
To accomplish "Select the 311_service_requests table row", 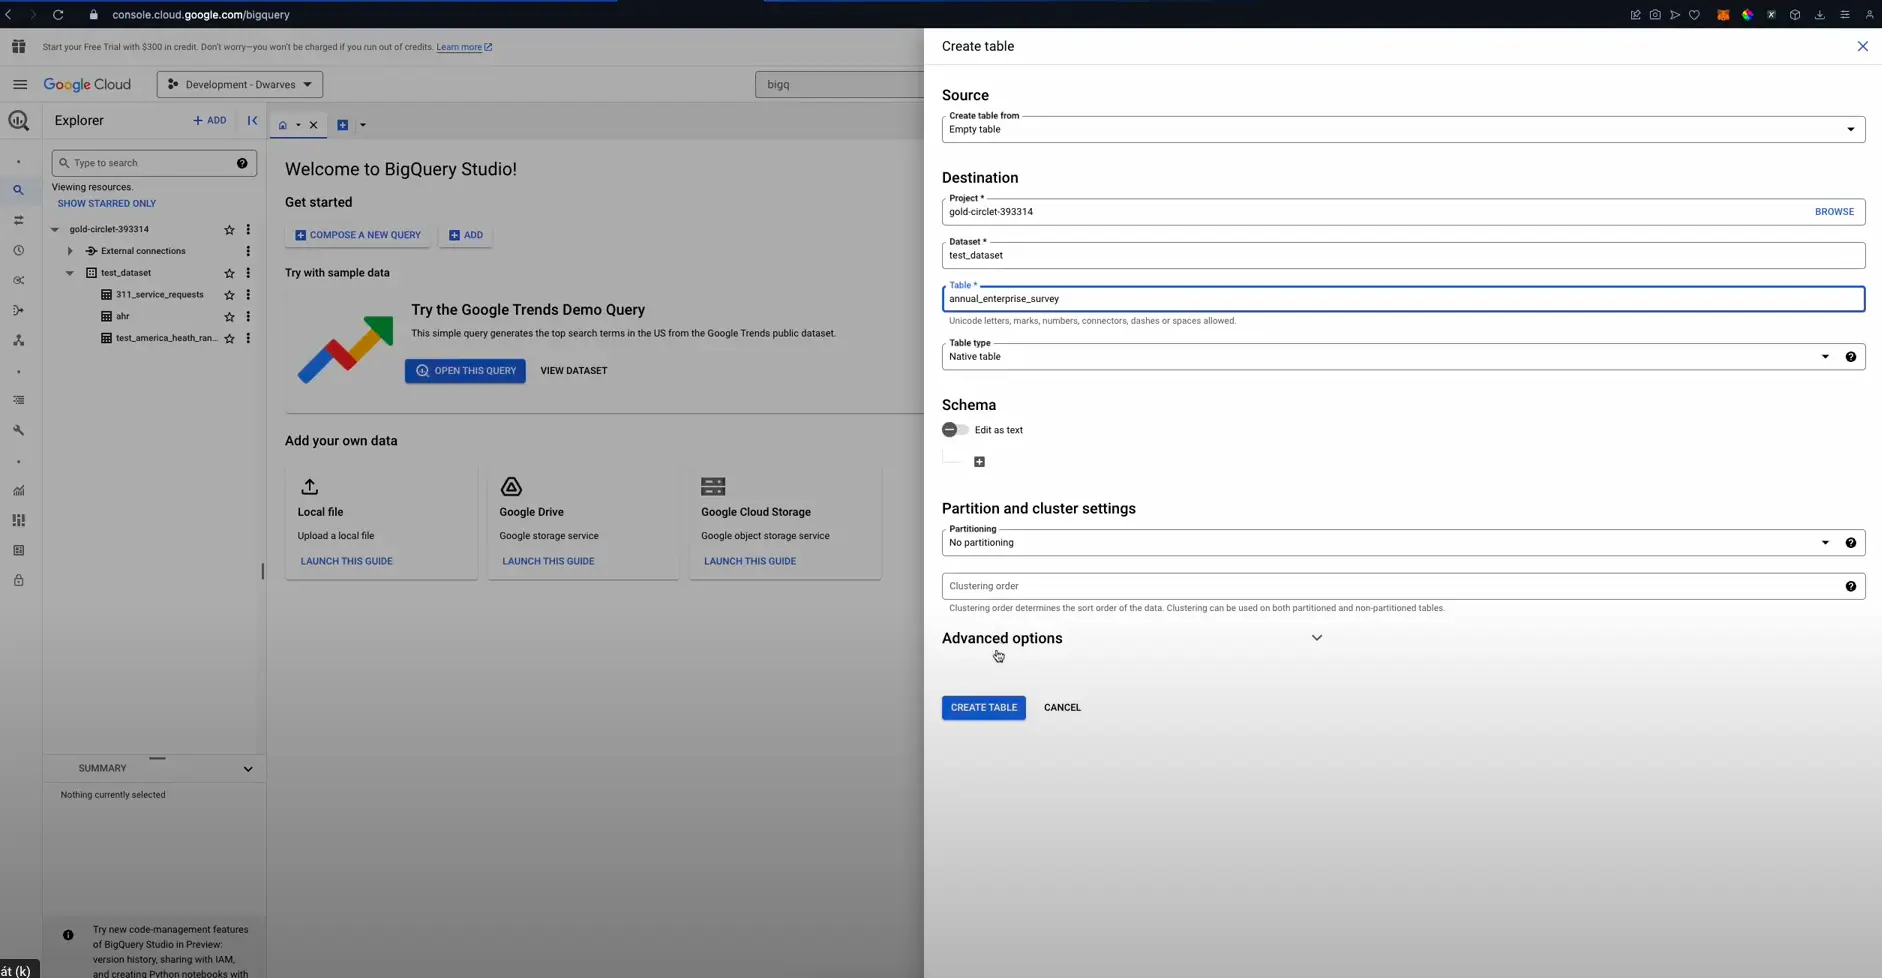I will pyautogui.click(x=160, y=295).
